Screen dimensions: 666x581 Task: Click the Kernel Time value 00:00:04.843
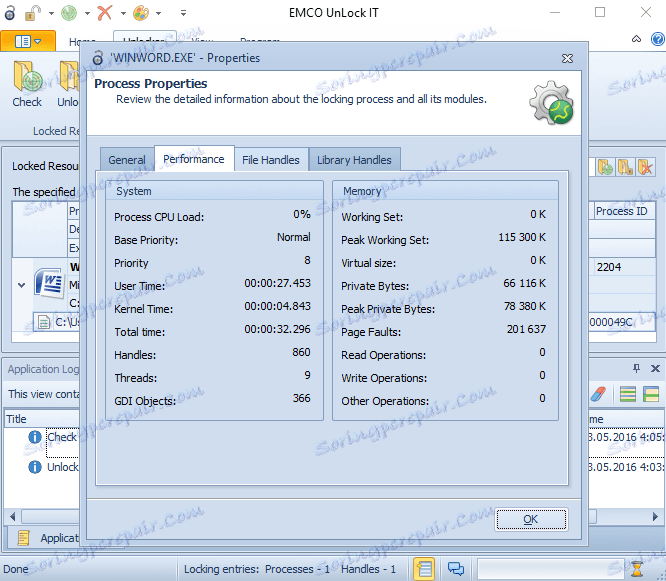277,306
